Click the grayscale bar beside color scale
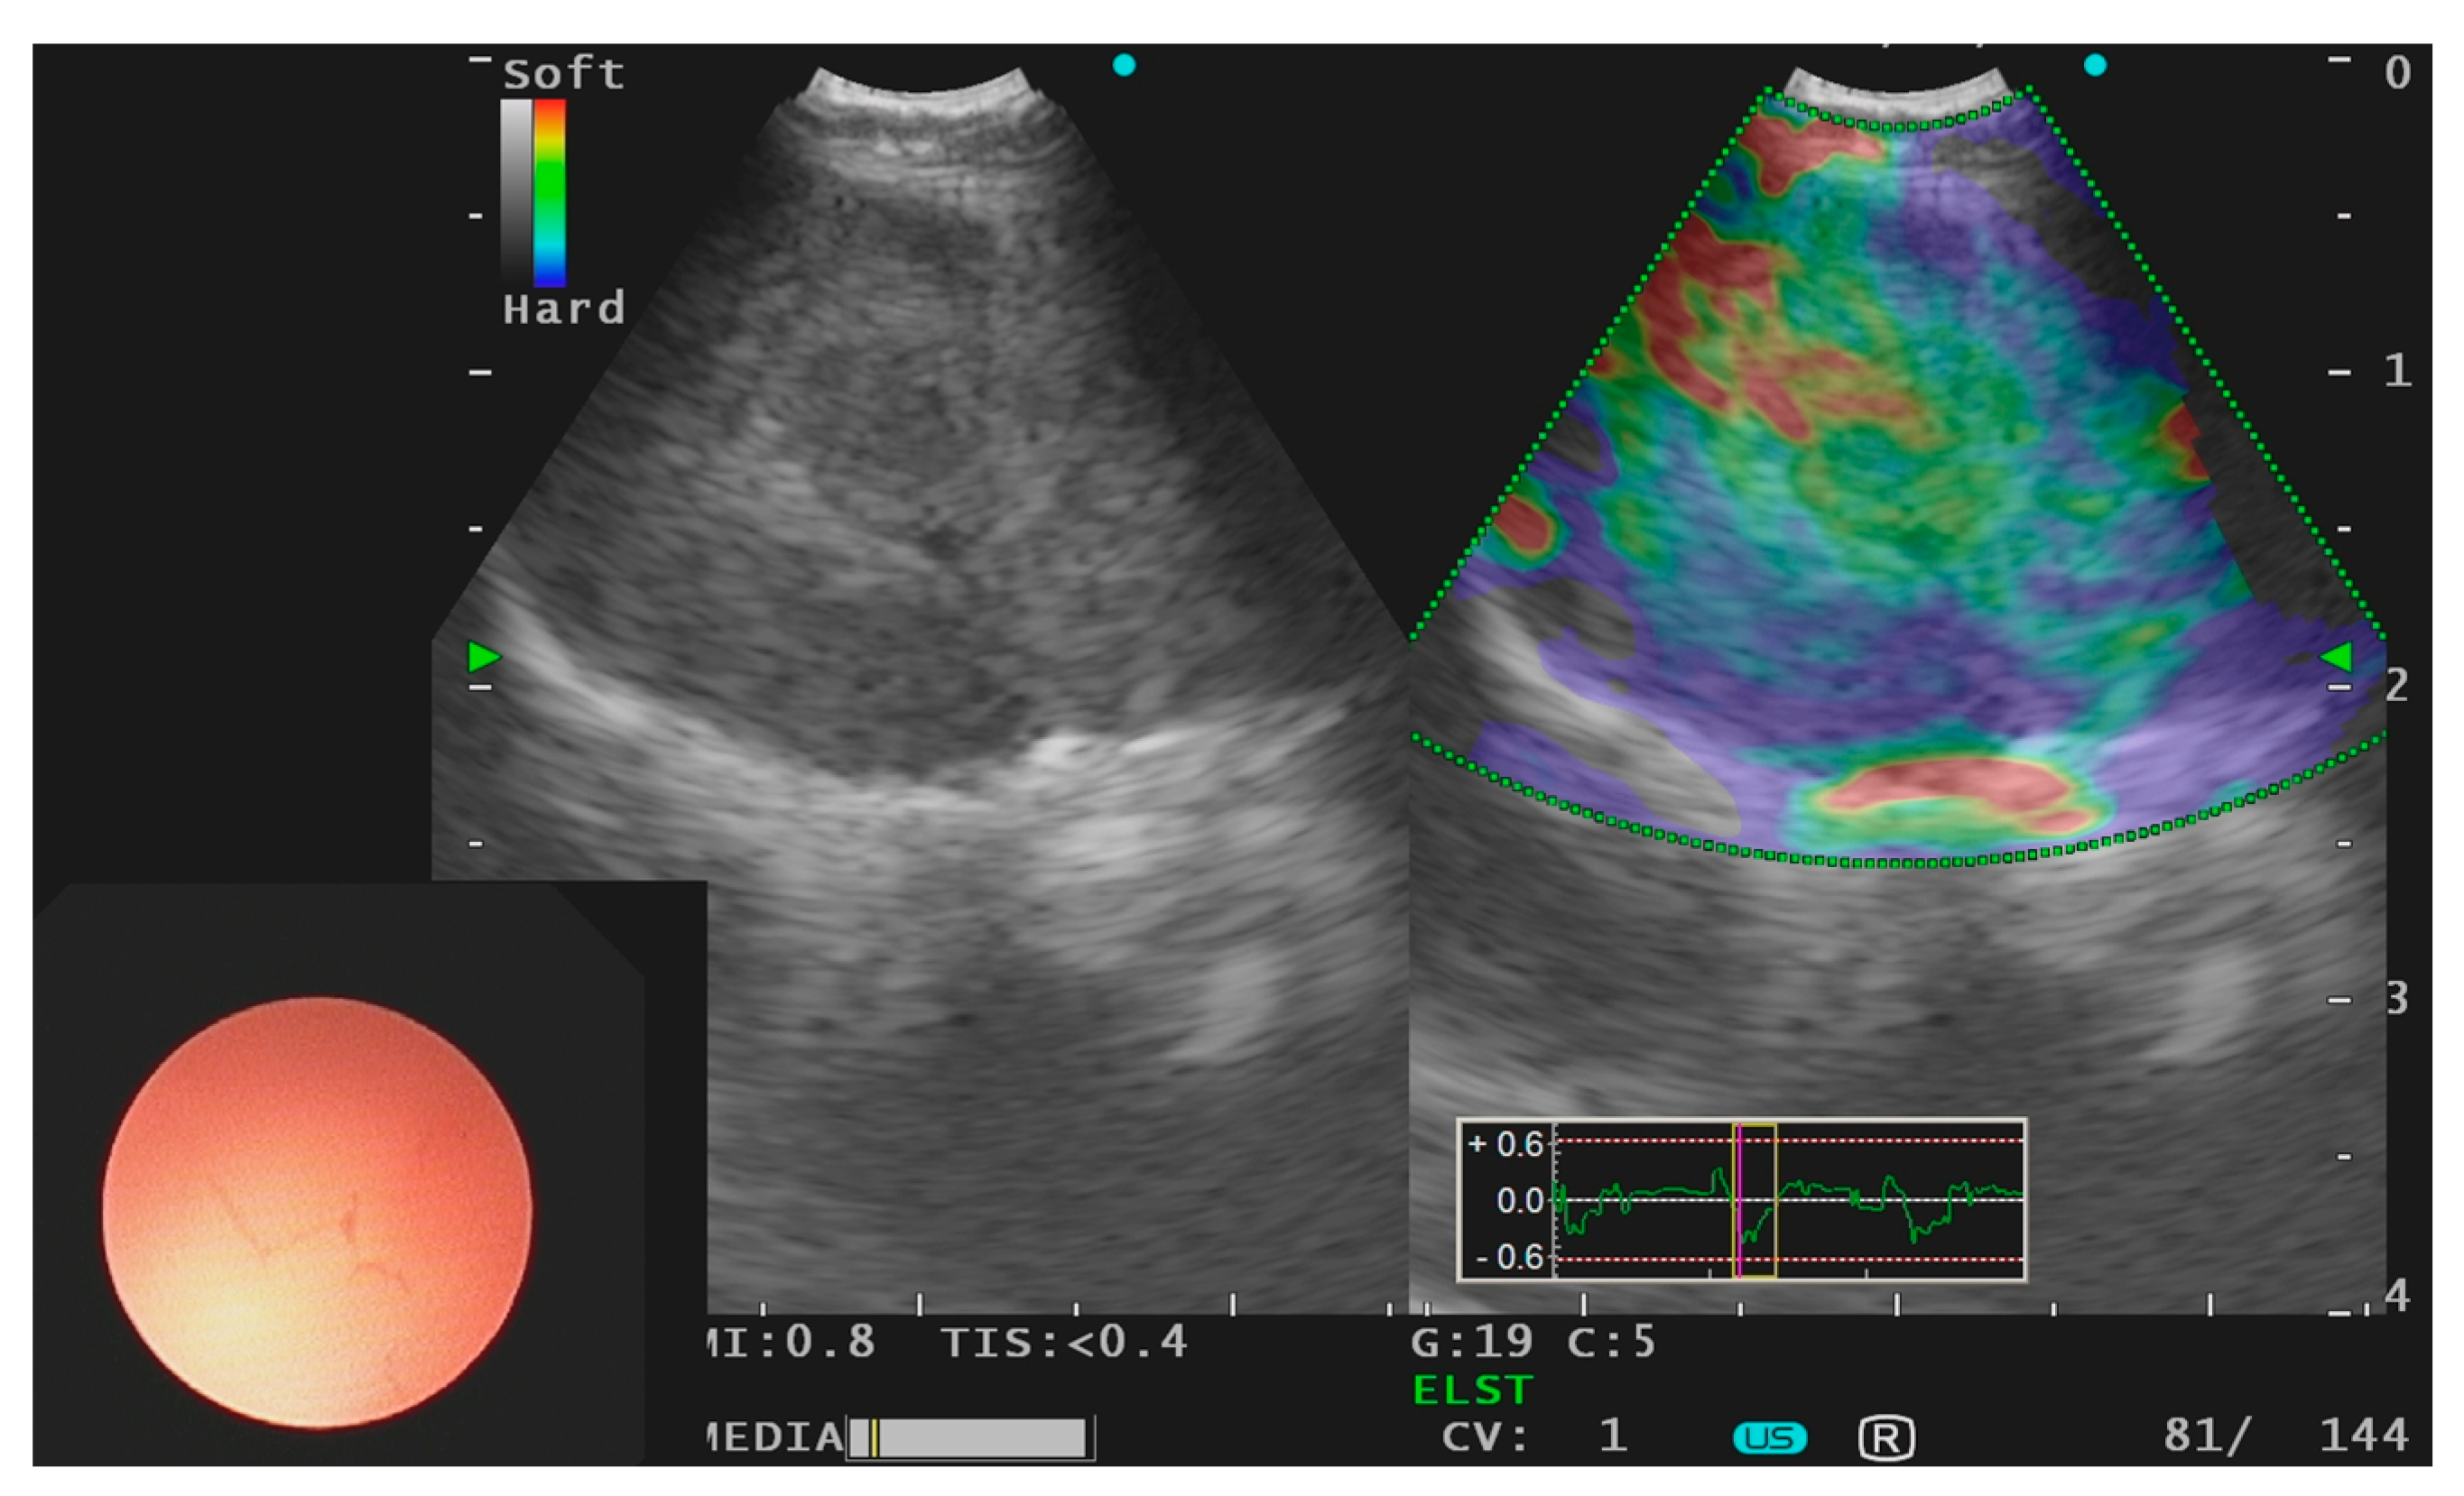The image size is (2464, 1496). click(516, 192)
